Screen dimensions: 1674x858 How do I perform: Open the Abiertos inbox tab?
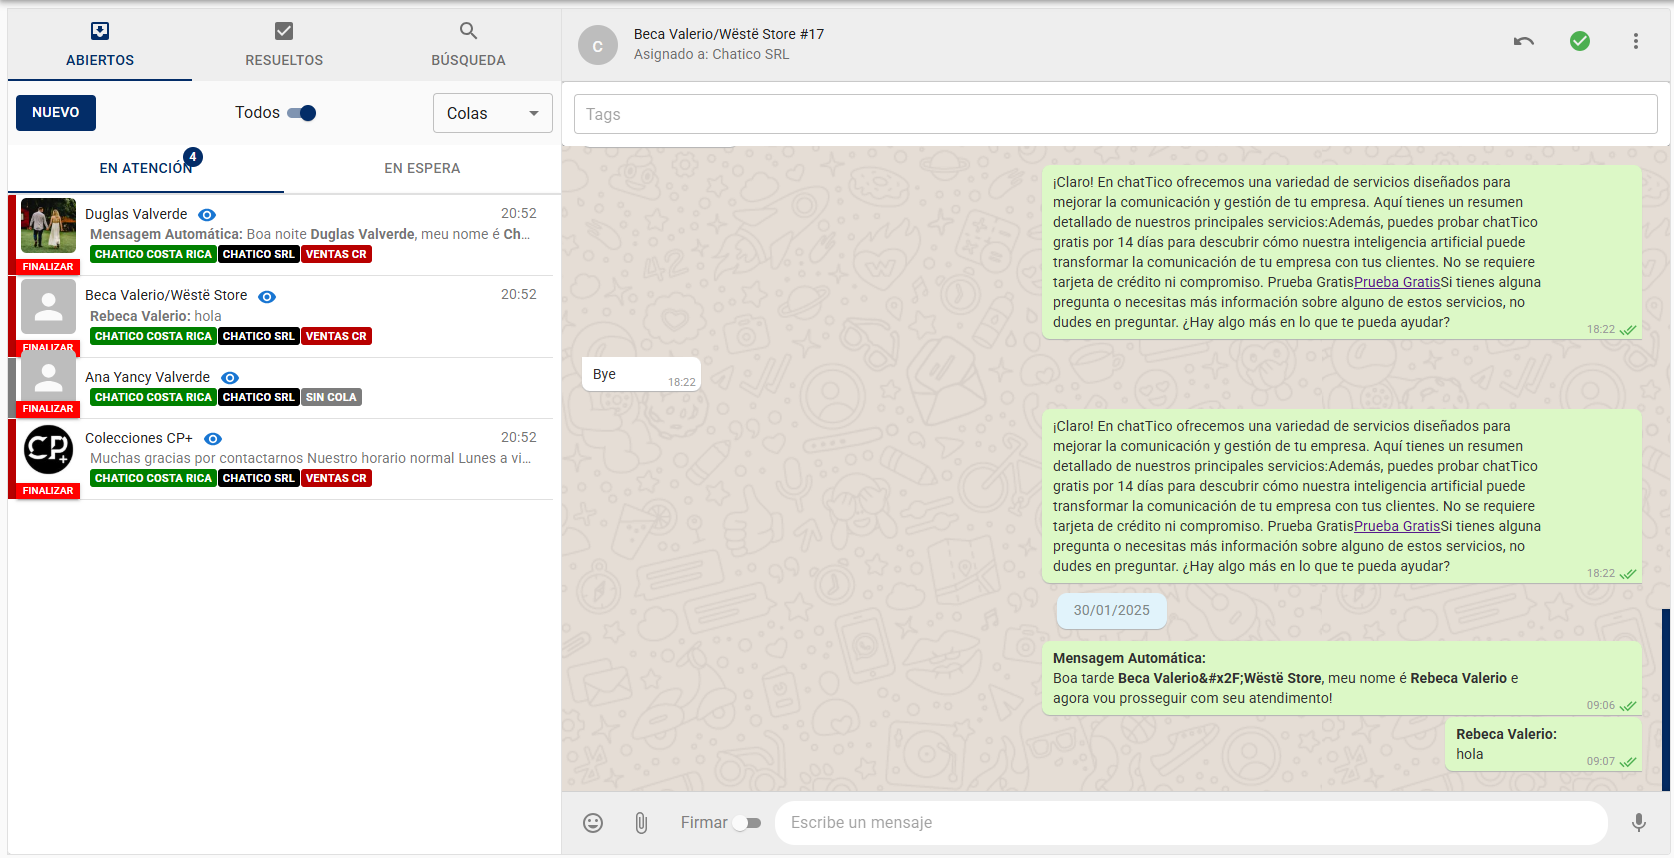pyautogui.click(x=100, y=45)
